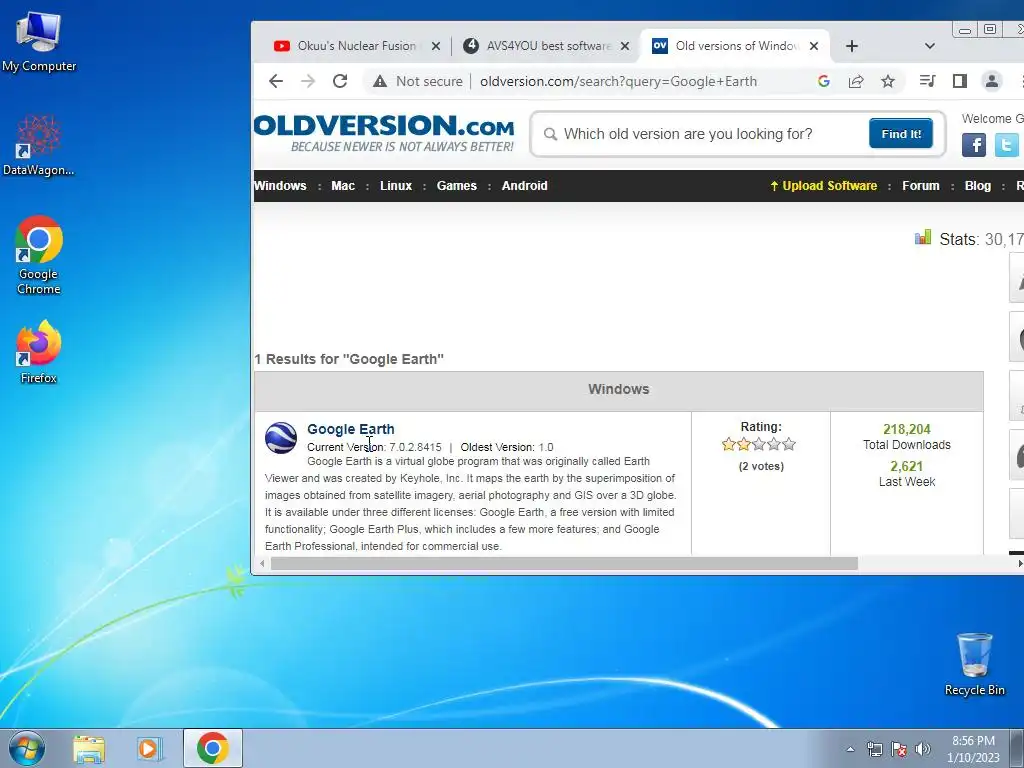This screenshot has width=1024, height=768.
Task: Share this page icon
Action: coord(856,81)
